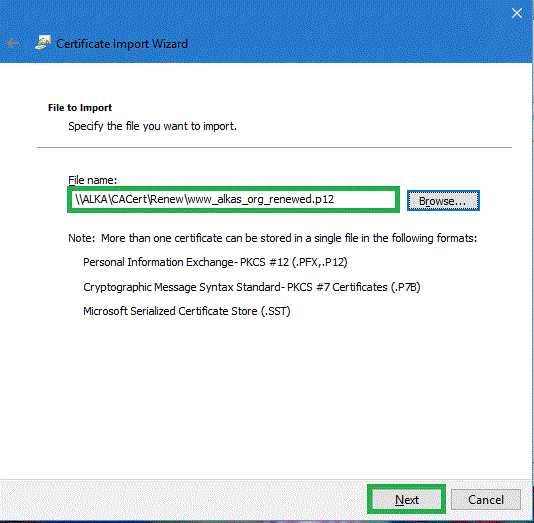Click the horizontal separator under the heading
The height and width of the screenshot is (523, 534).
tap(274, 147)
